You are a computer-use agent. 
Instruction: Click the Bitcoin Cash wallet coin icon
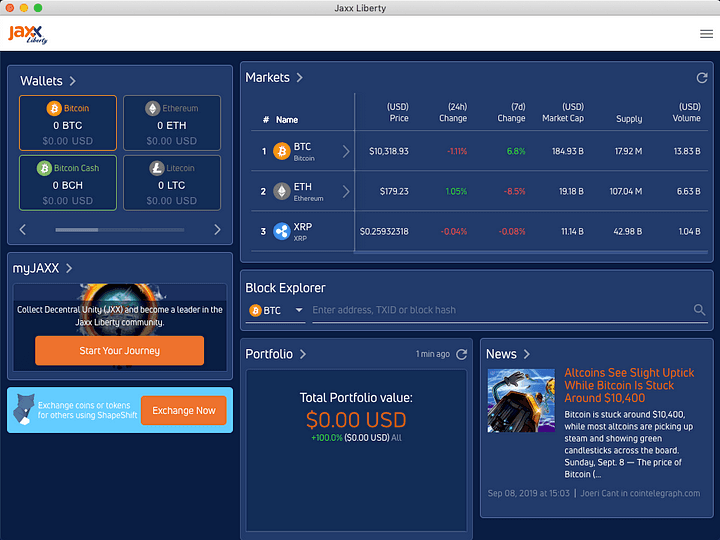click(44, 168)
